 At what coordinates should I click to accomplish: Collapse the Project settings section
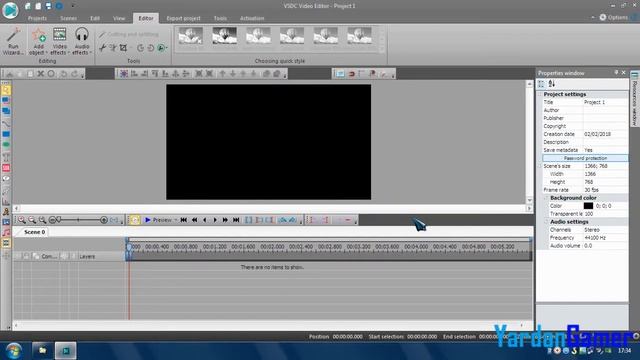540,94
